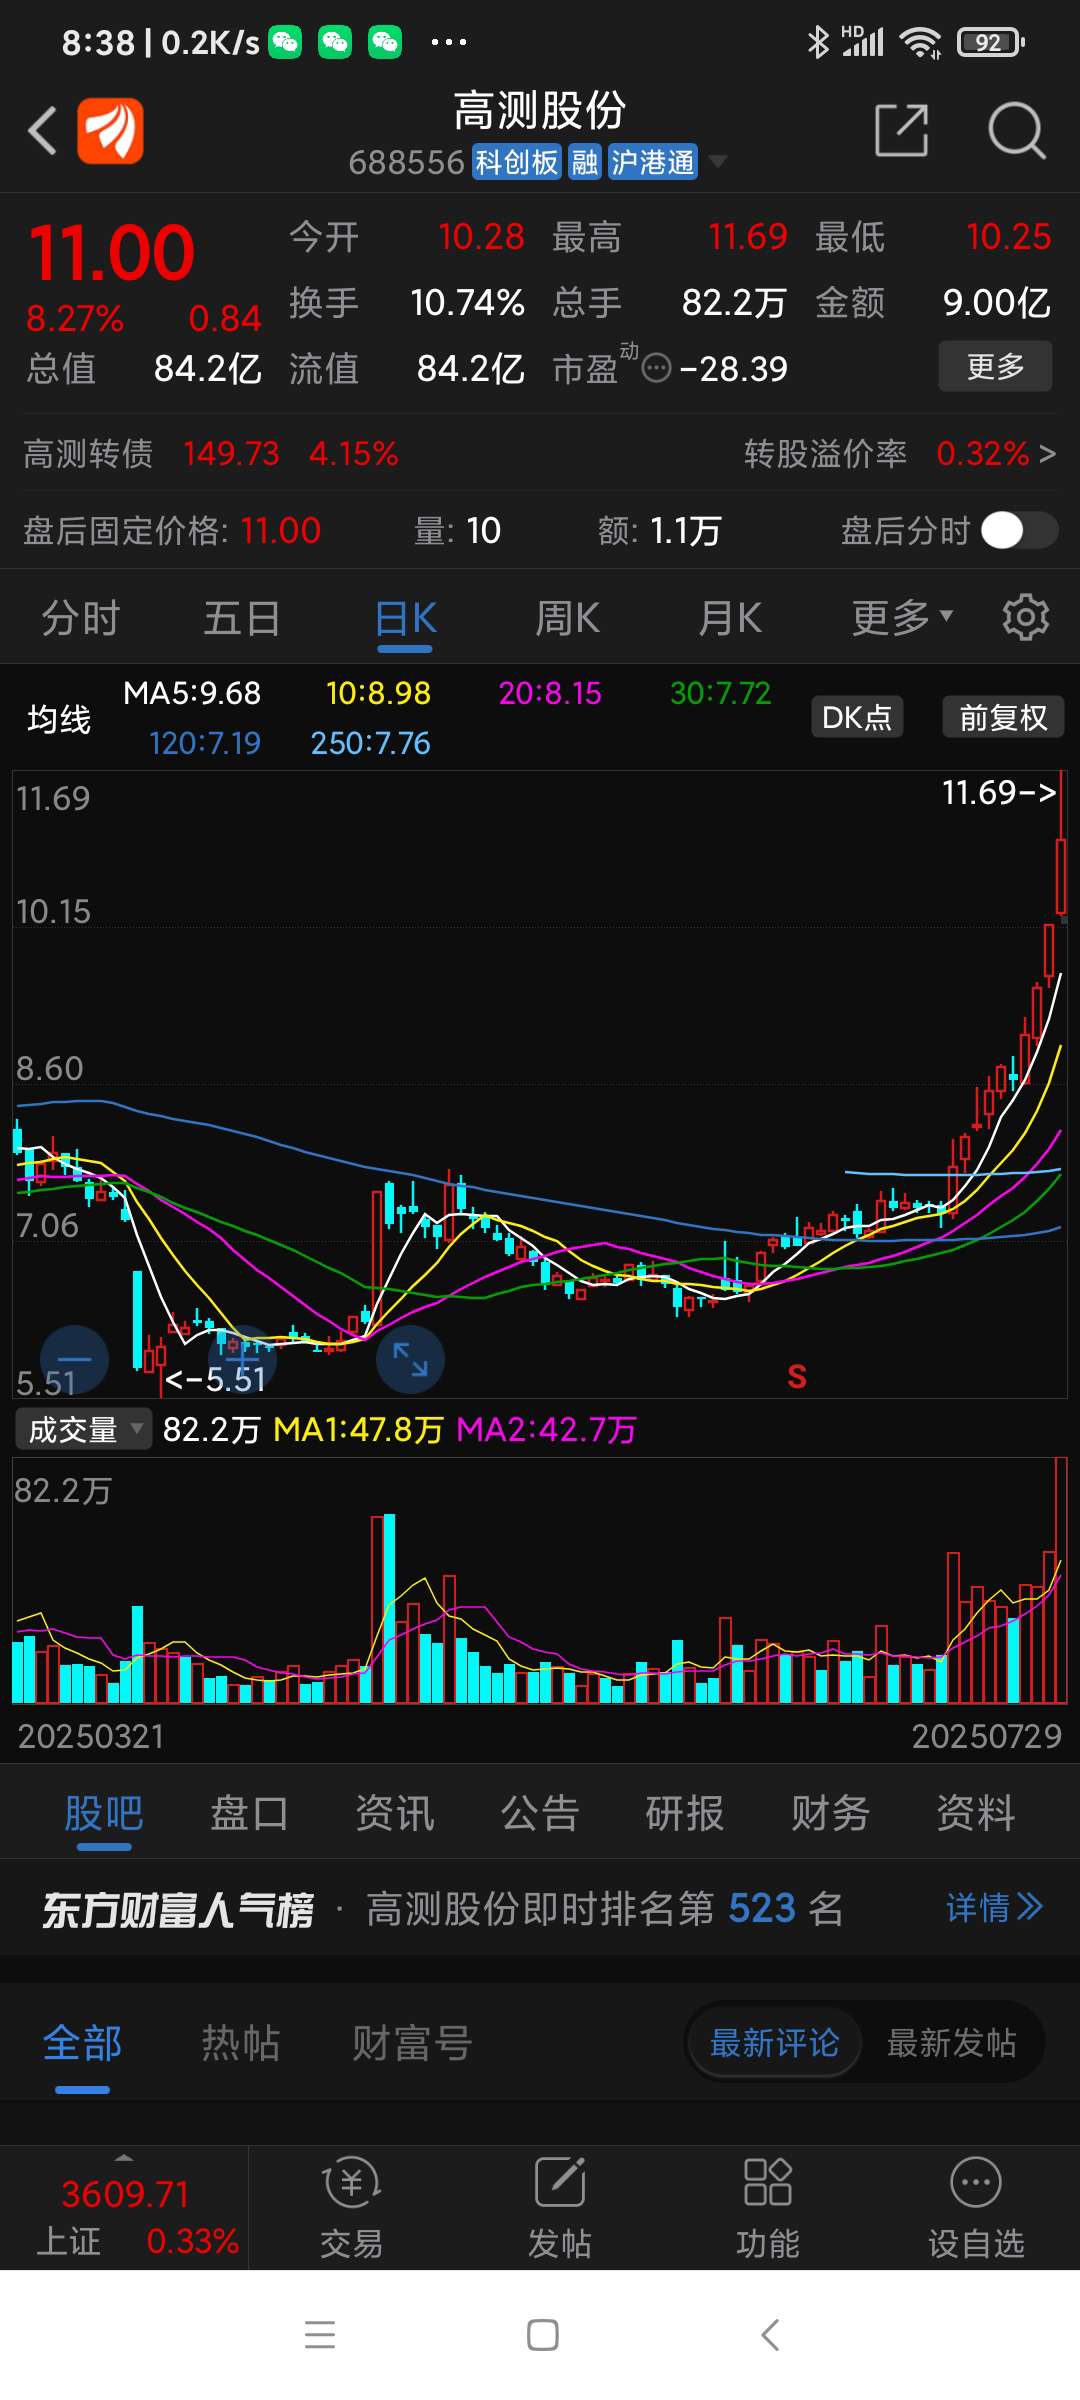Go back with the top-left arrow
This screenshot has height=2400, width=1080.
[42, 131]
